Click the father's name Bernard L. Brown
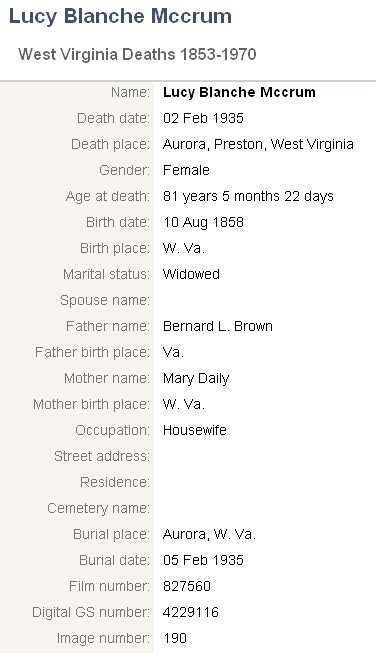This screenshot has height=653, width=391. point(218,326)
